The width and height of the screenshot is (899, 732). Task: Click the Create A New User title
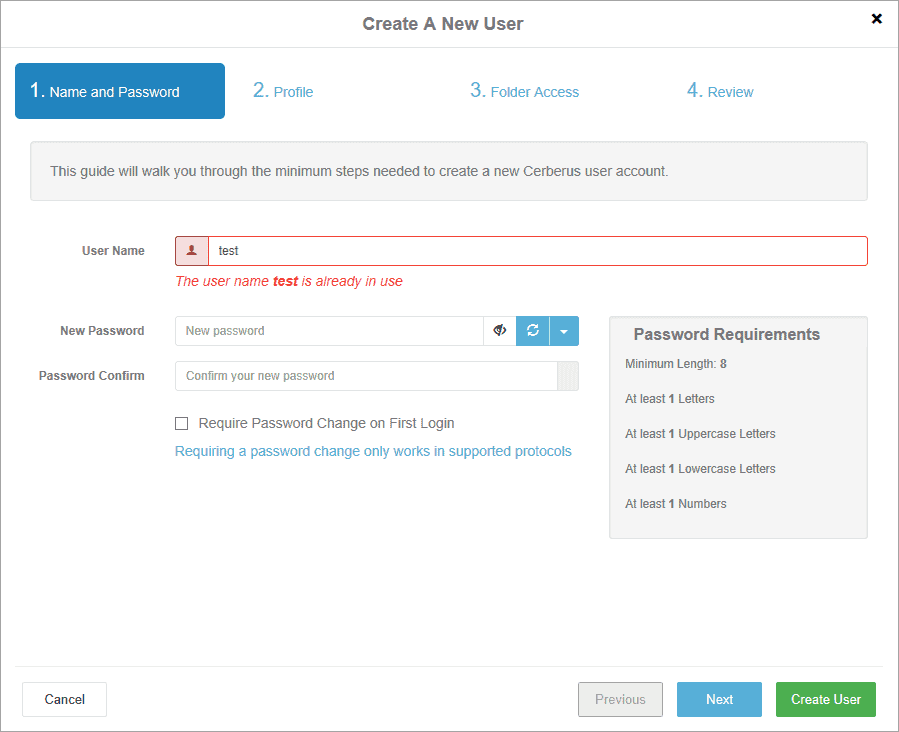click(443, 24)
